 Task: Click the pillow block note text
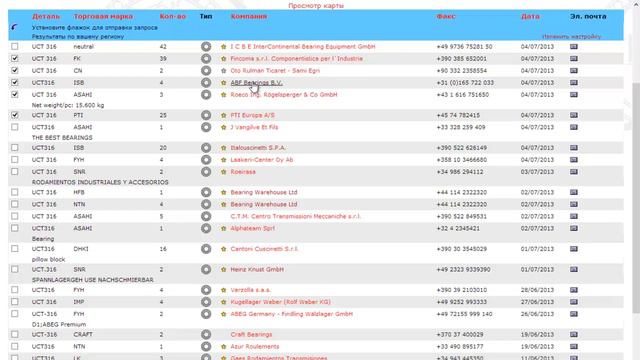coord(48,259)
